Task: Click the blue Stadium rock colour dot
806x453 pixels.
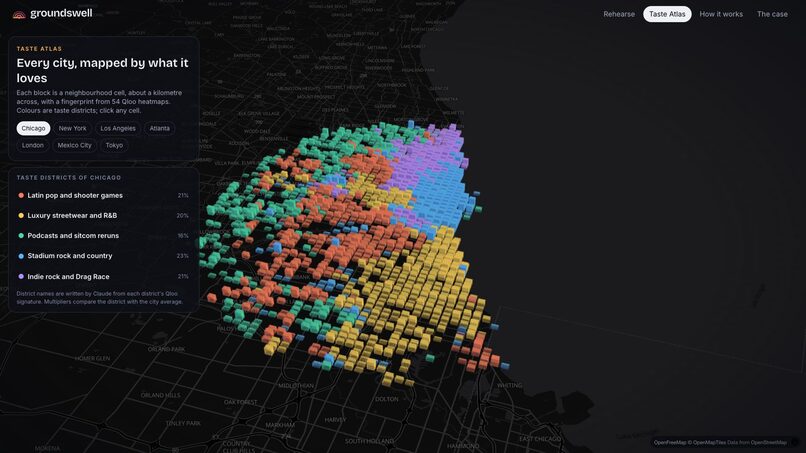Action: click(21, 256)
